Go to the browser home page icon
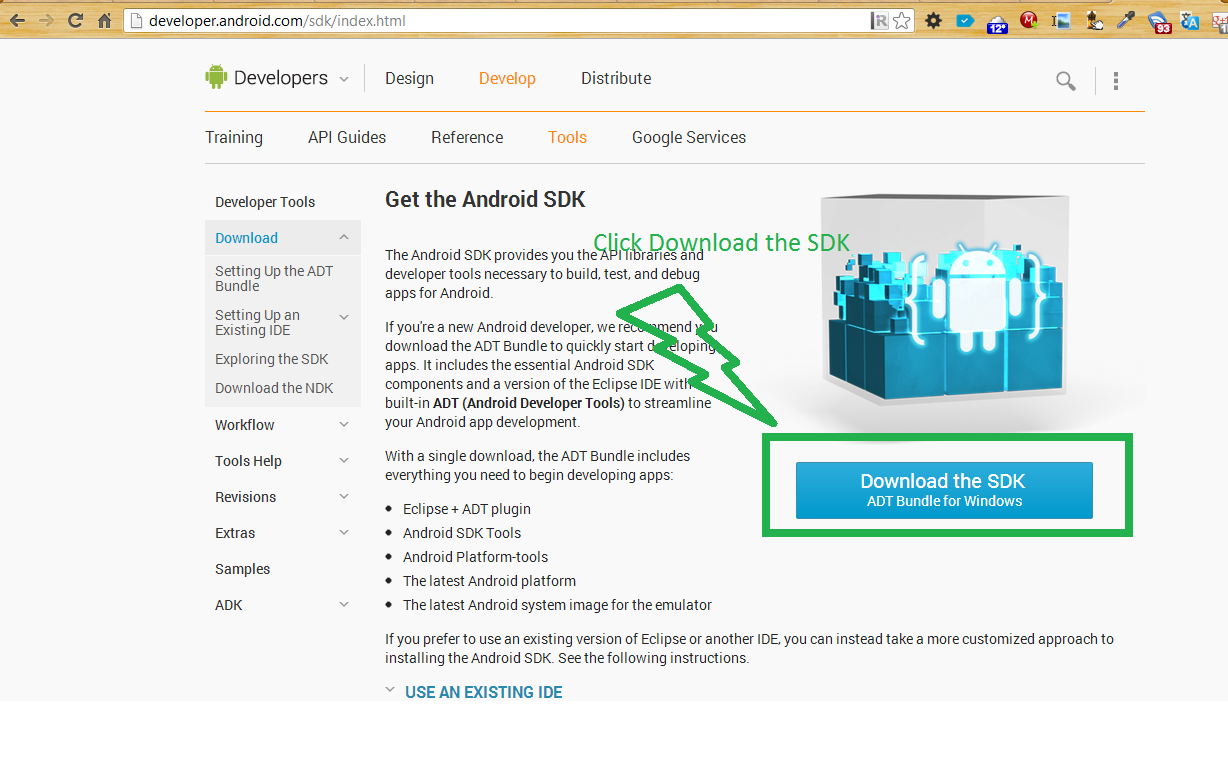The width and height of the screenshot is (1228, 766). point(104,20)
